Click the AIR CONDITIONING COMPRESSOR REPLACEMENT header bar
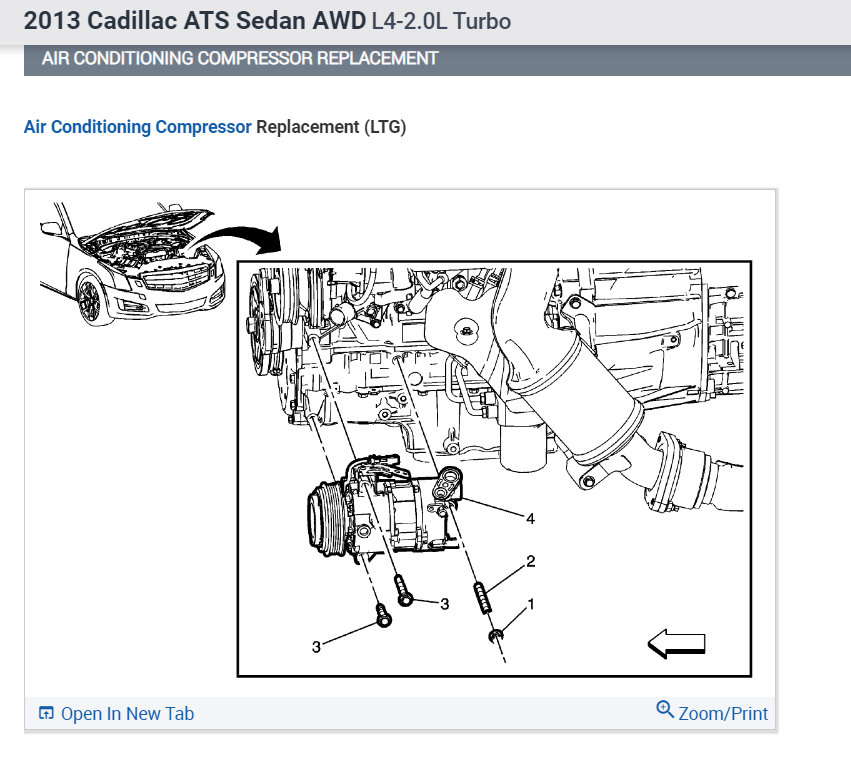Image resolution: width=851 pixels, height=764 pixels. pyautogui.click(x=437, y=59)
